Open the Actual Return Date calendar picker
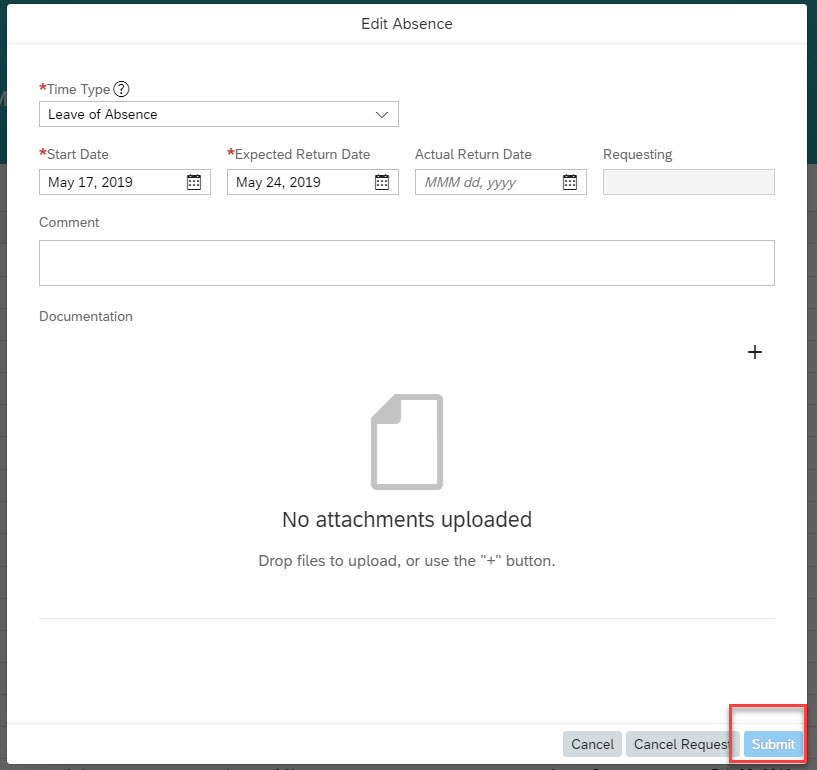817x770 pixels. 570,182
